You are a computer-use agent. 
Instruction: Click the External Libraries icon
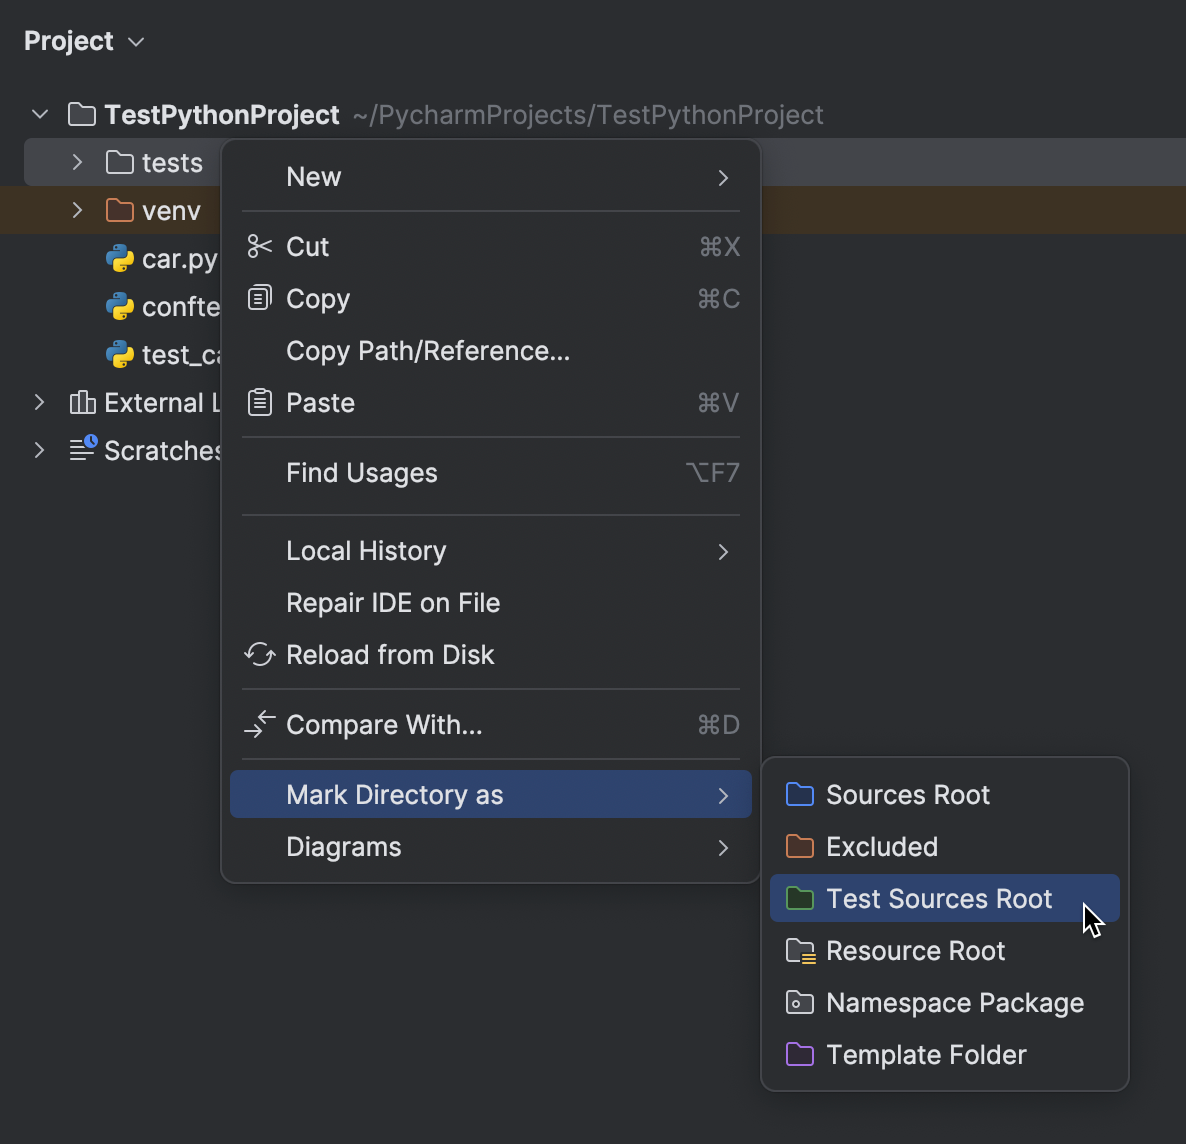pos(81,402)
